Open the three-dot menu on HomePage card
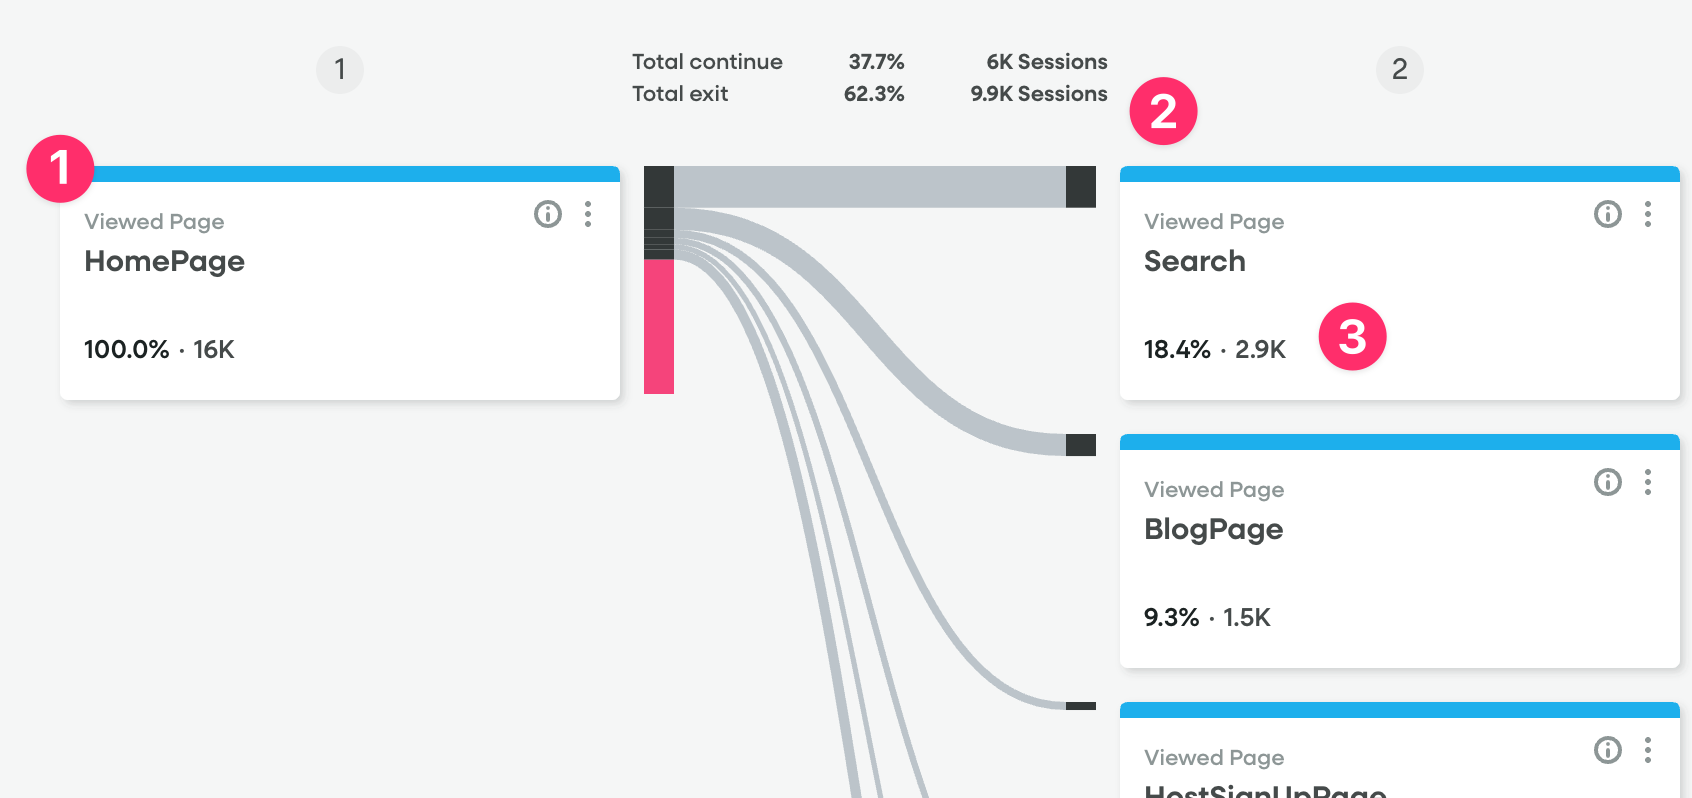1692x798 pixels. (x=588, y=214)
